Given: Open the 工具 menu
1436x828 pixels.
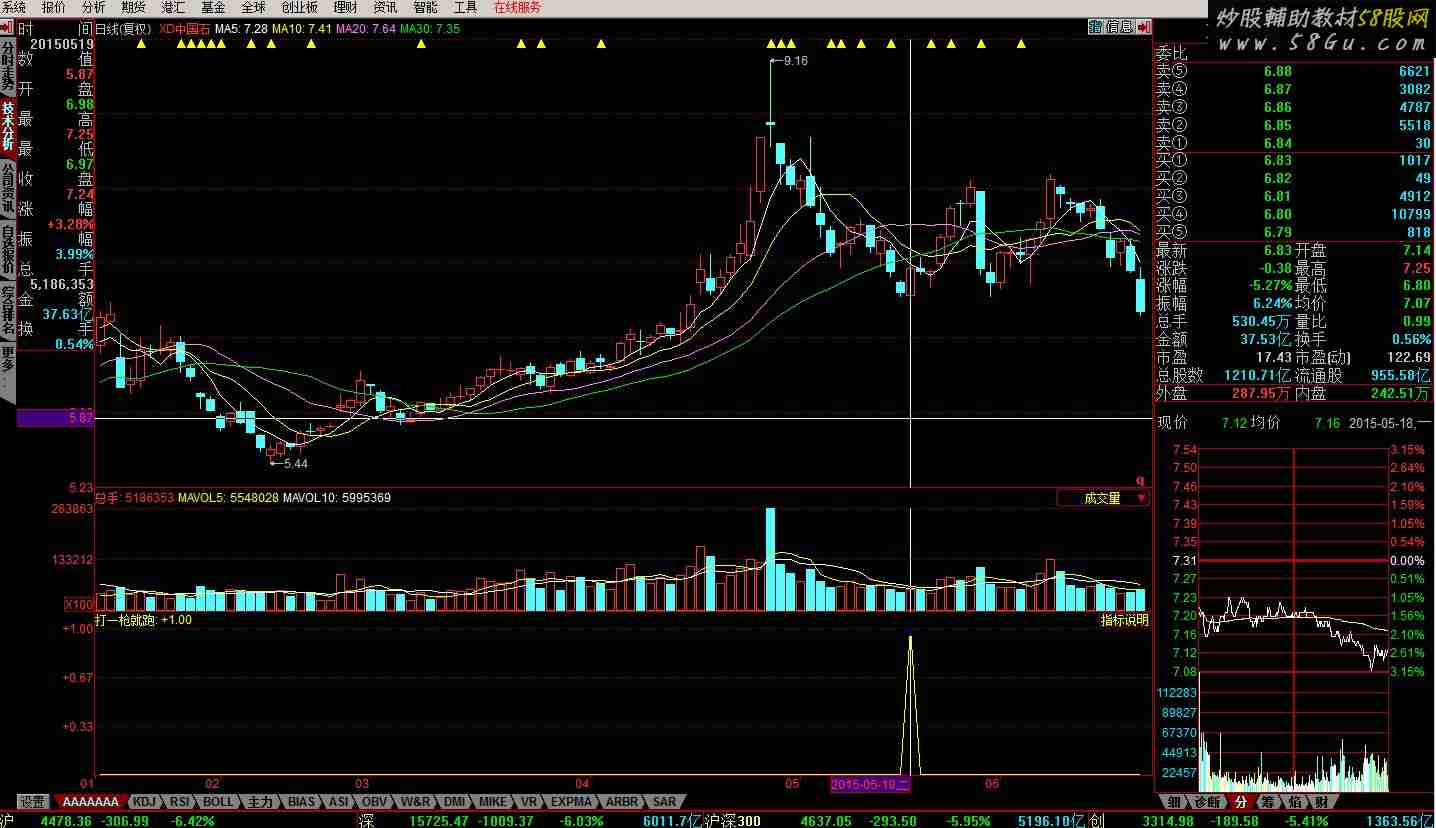Looking at the screenshot, I should [465, 7].
